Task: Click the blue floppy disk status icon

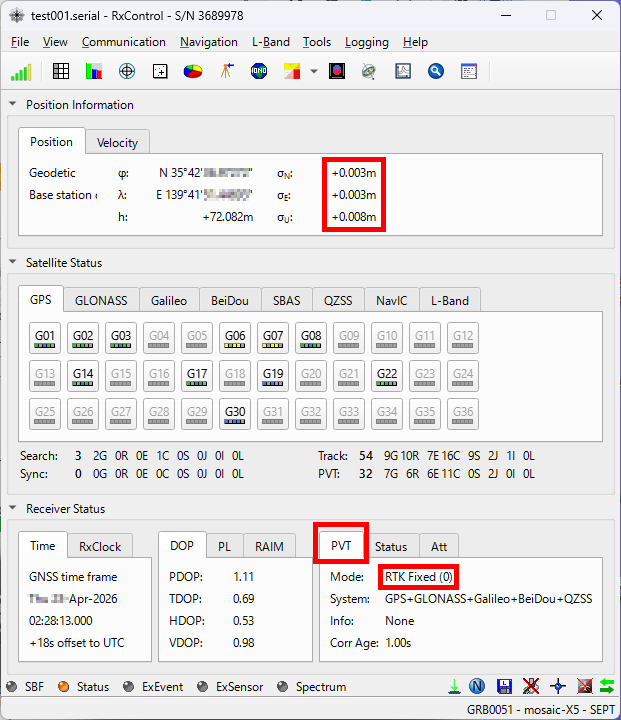Action: (x=504, y=687)
